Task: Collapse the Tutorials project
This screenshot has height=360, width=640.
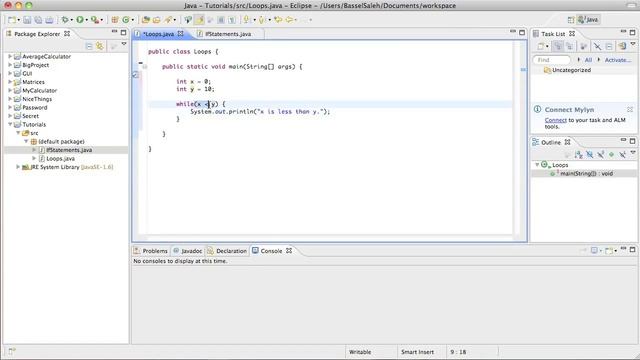Action: pyautogui.click(x=10, y=124)
